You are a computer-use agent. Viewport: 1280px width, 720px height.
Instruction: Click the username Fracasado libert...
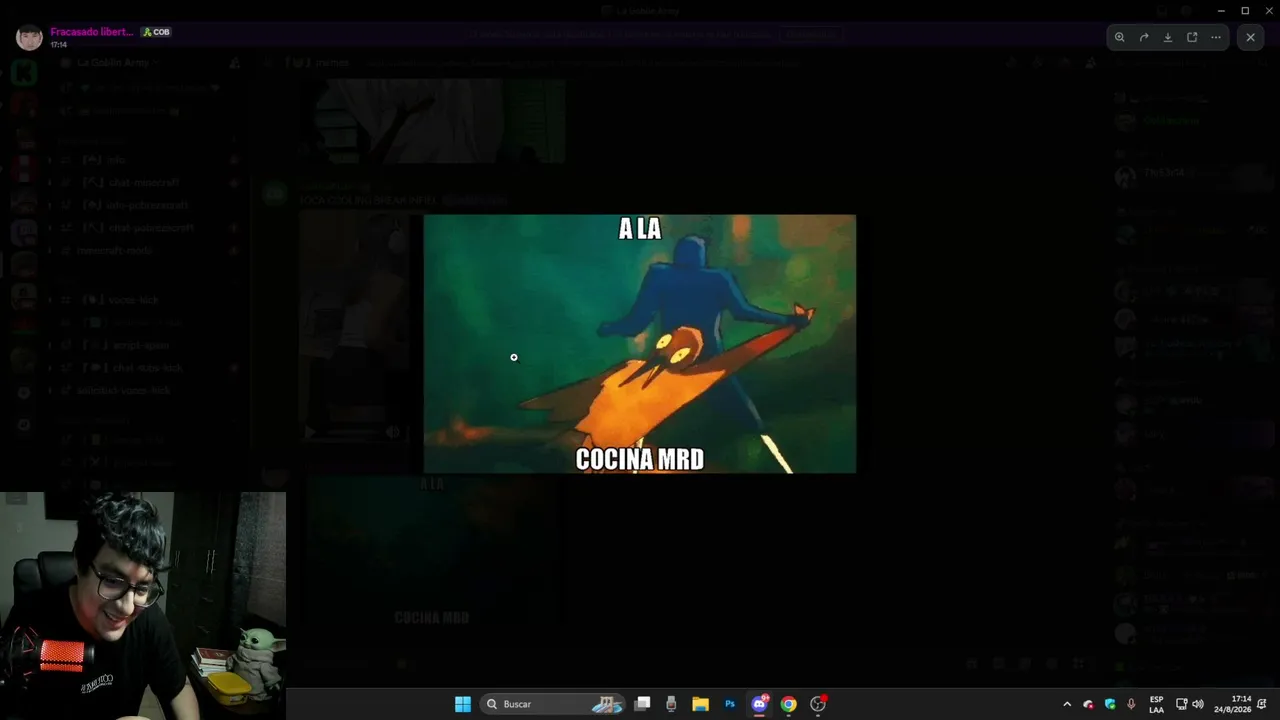[92, 32]
